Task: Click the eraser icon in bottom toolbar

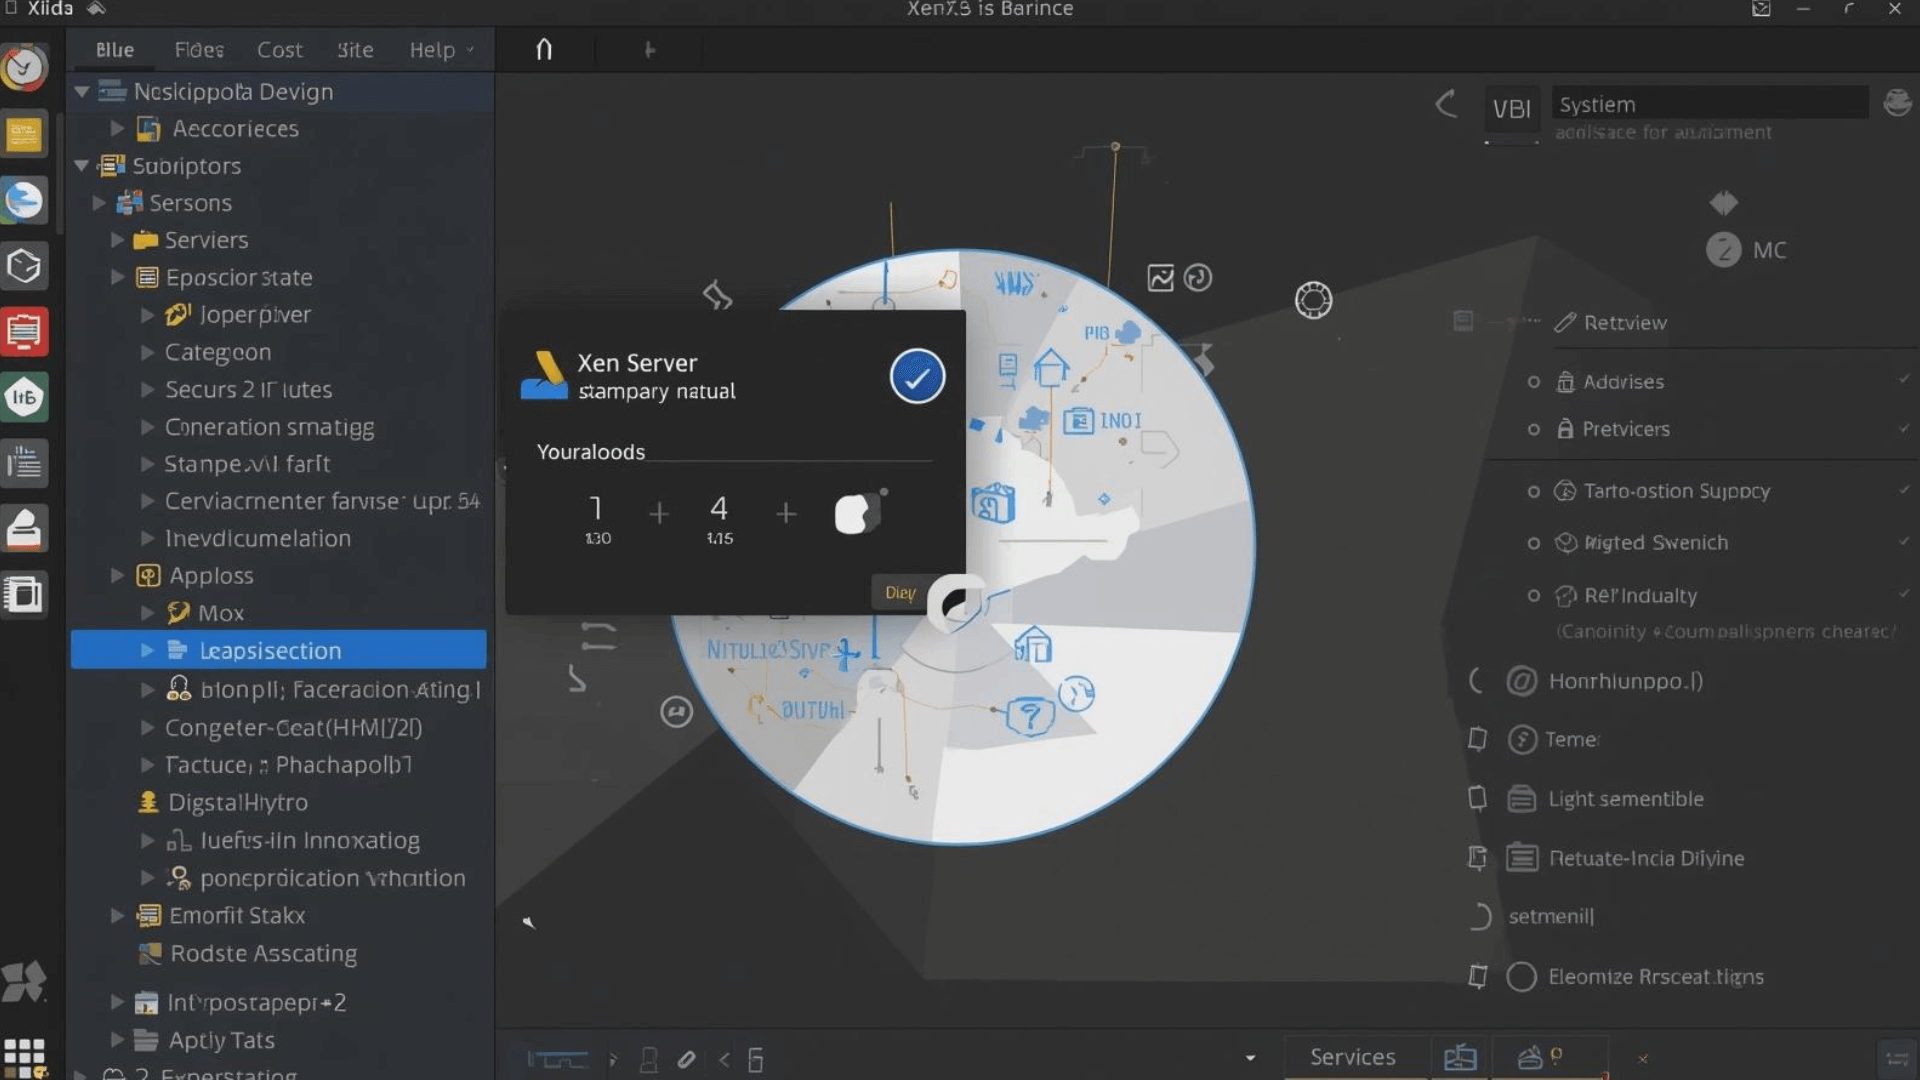Action: click(686, 1059)
